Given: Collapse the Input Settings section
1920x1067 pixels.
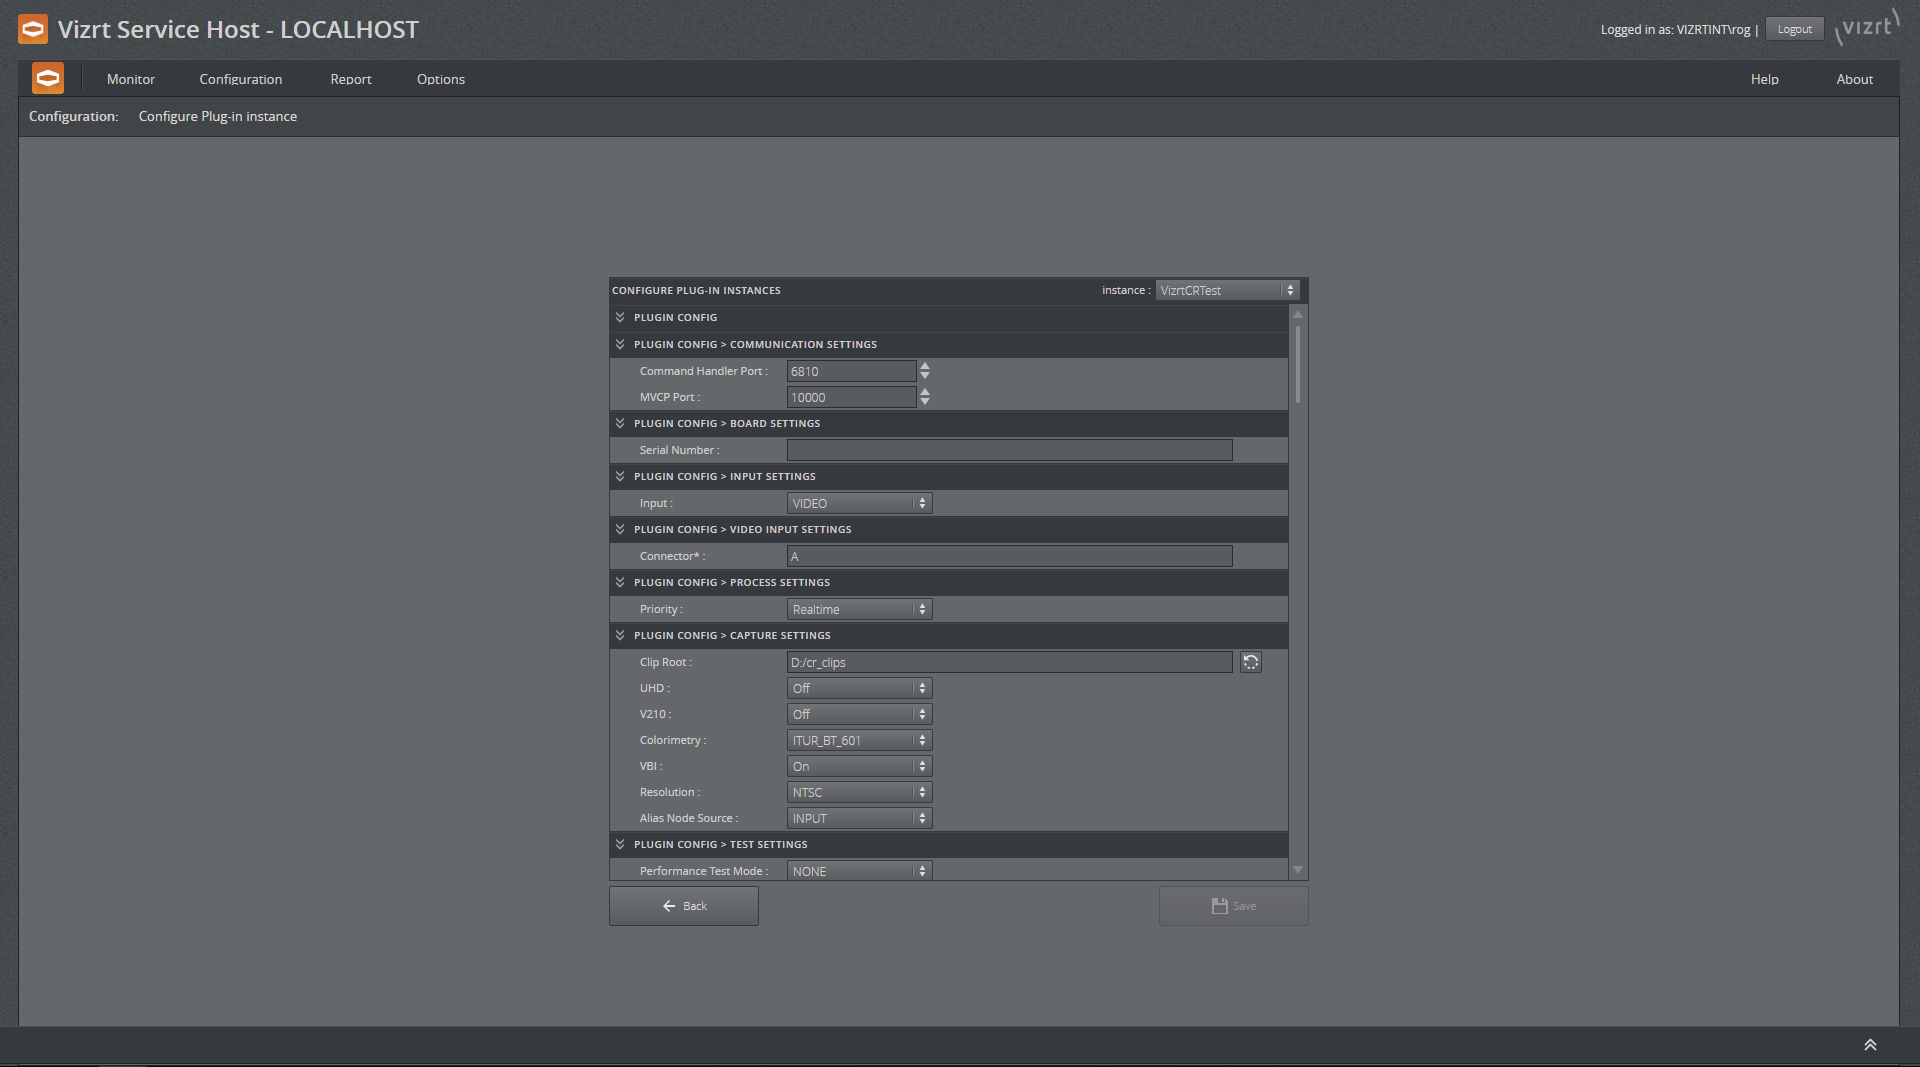Looking at the screenshot, I should (x=620, y=476).
